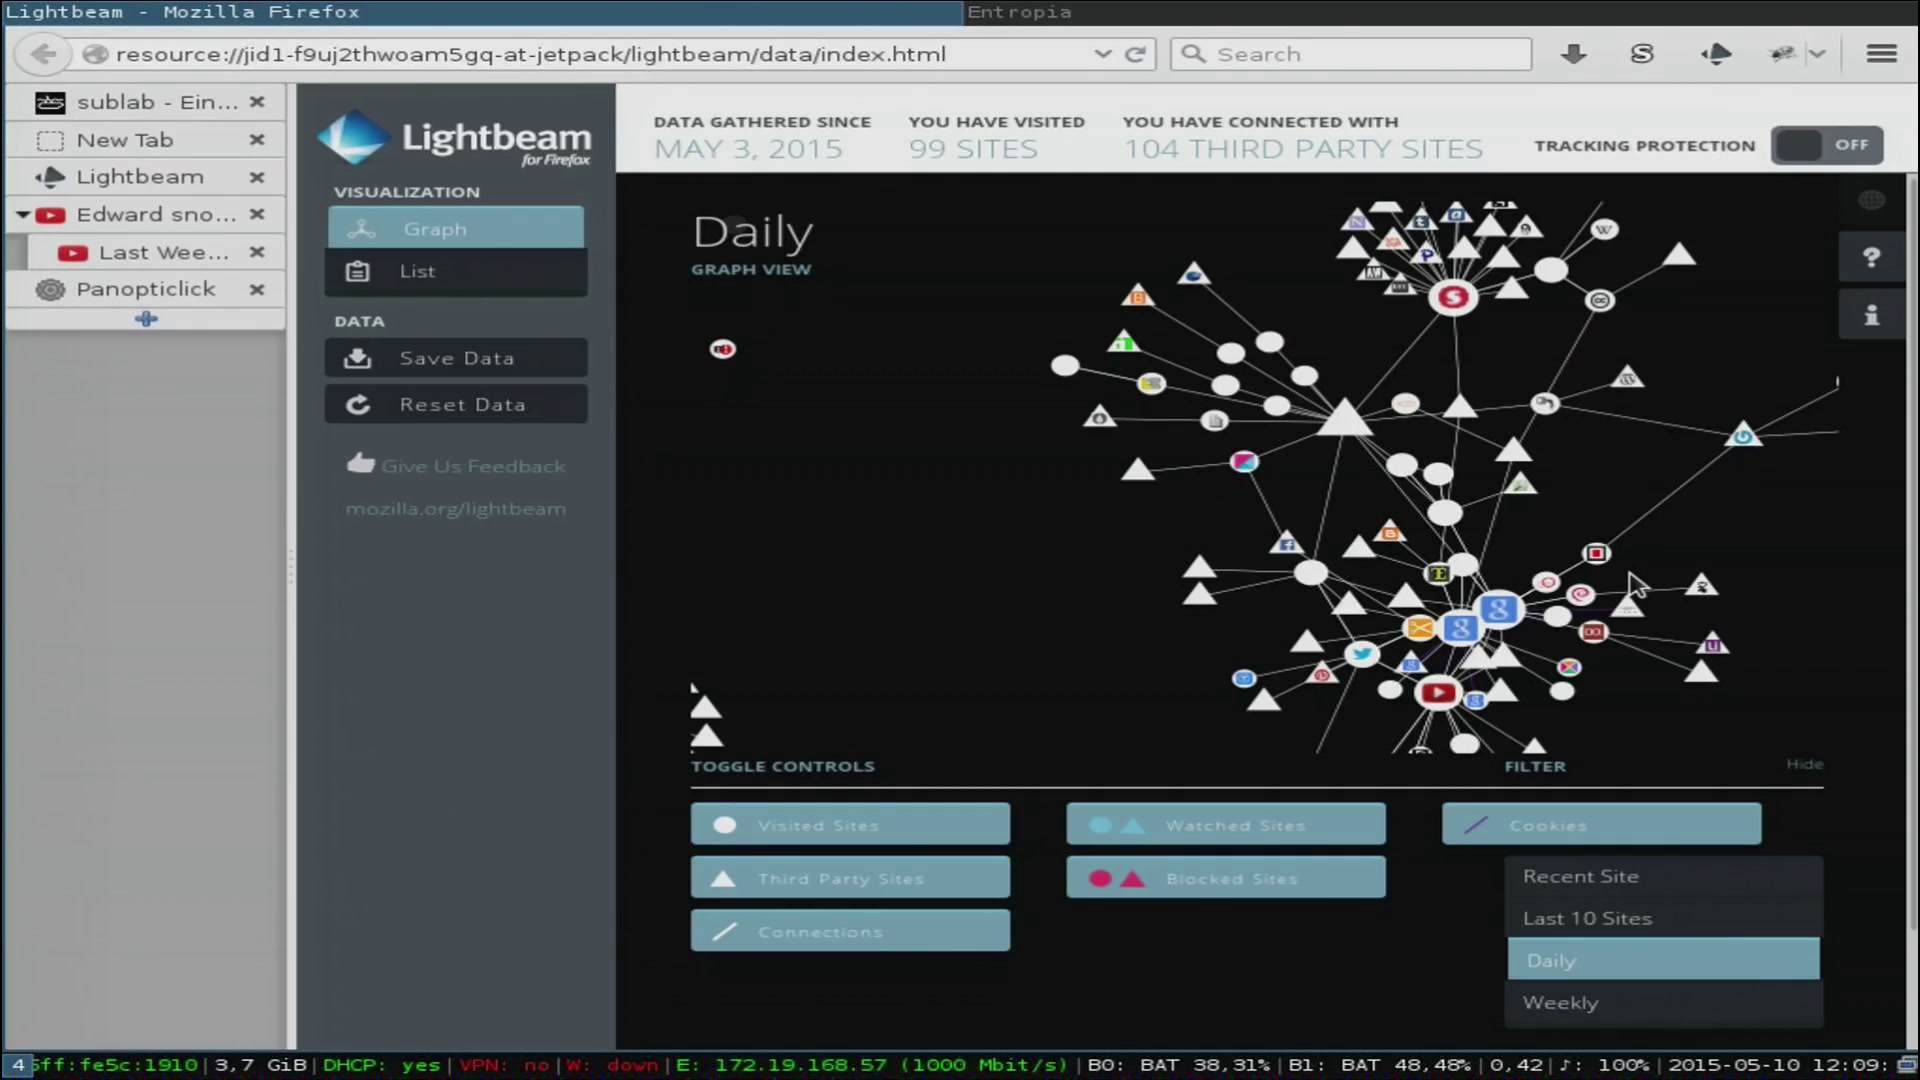
Task: Click the browser back arrow button
Action: 42,54
